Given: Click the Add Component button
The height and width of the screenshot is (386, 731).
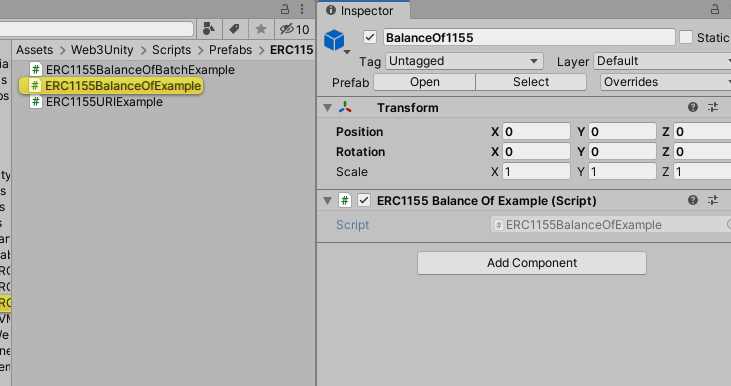Looking at the screenshot, I should tap(532, 263).
